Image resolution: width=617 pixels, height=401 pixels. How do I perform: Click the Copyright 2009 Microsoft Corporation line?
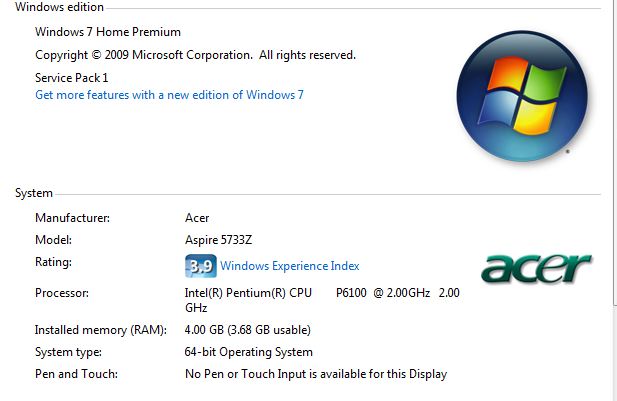pos(196,55)
